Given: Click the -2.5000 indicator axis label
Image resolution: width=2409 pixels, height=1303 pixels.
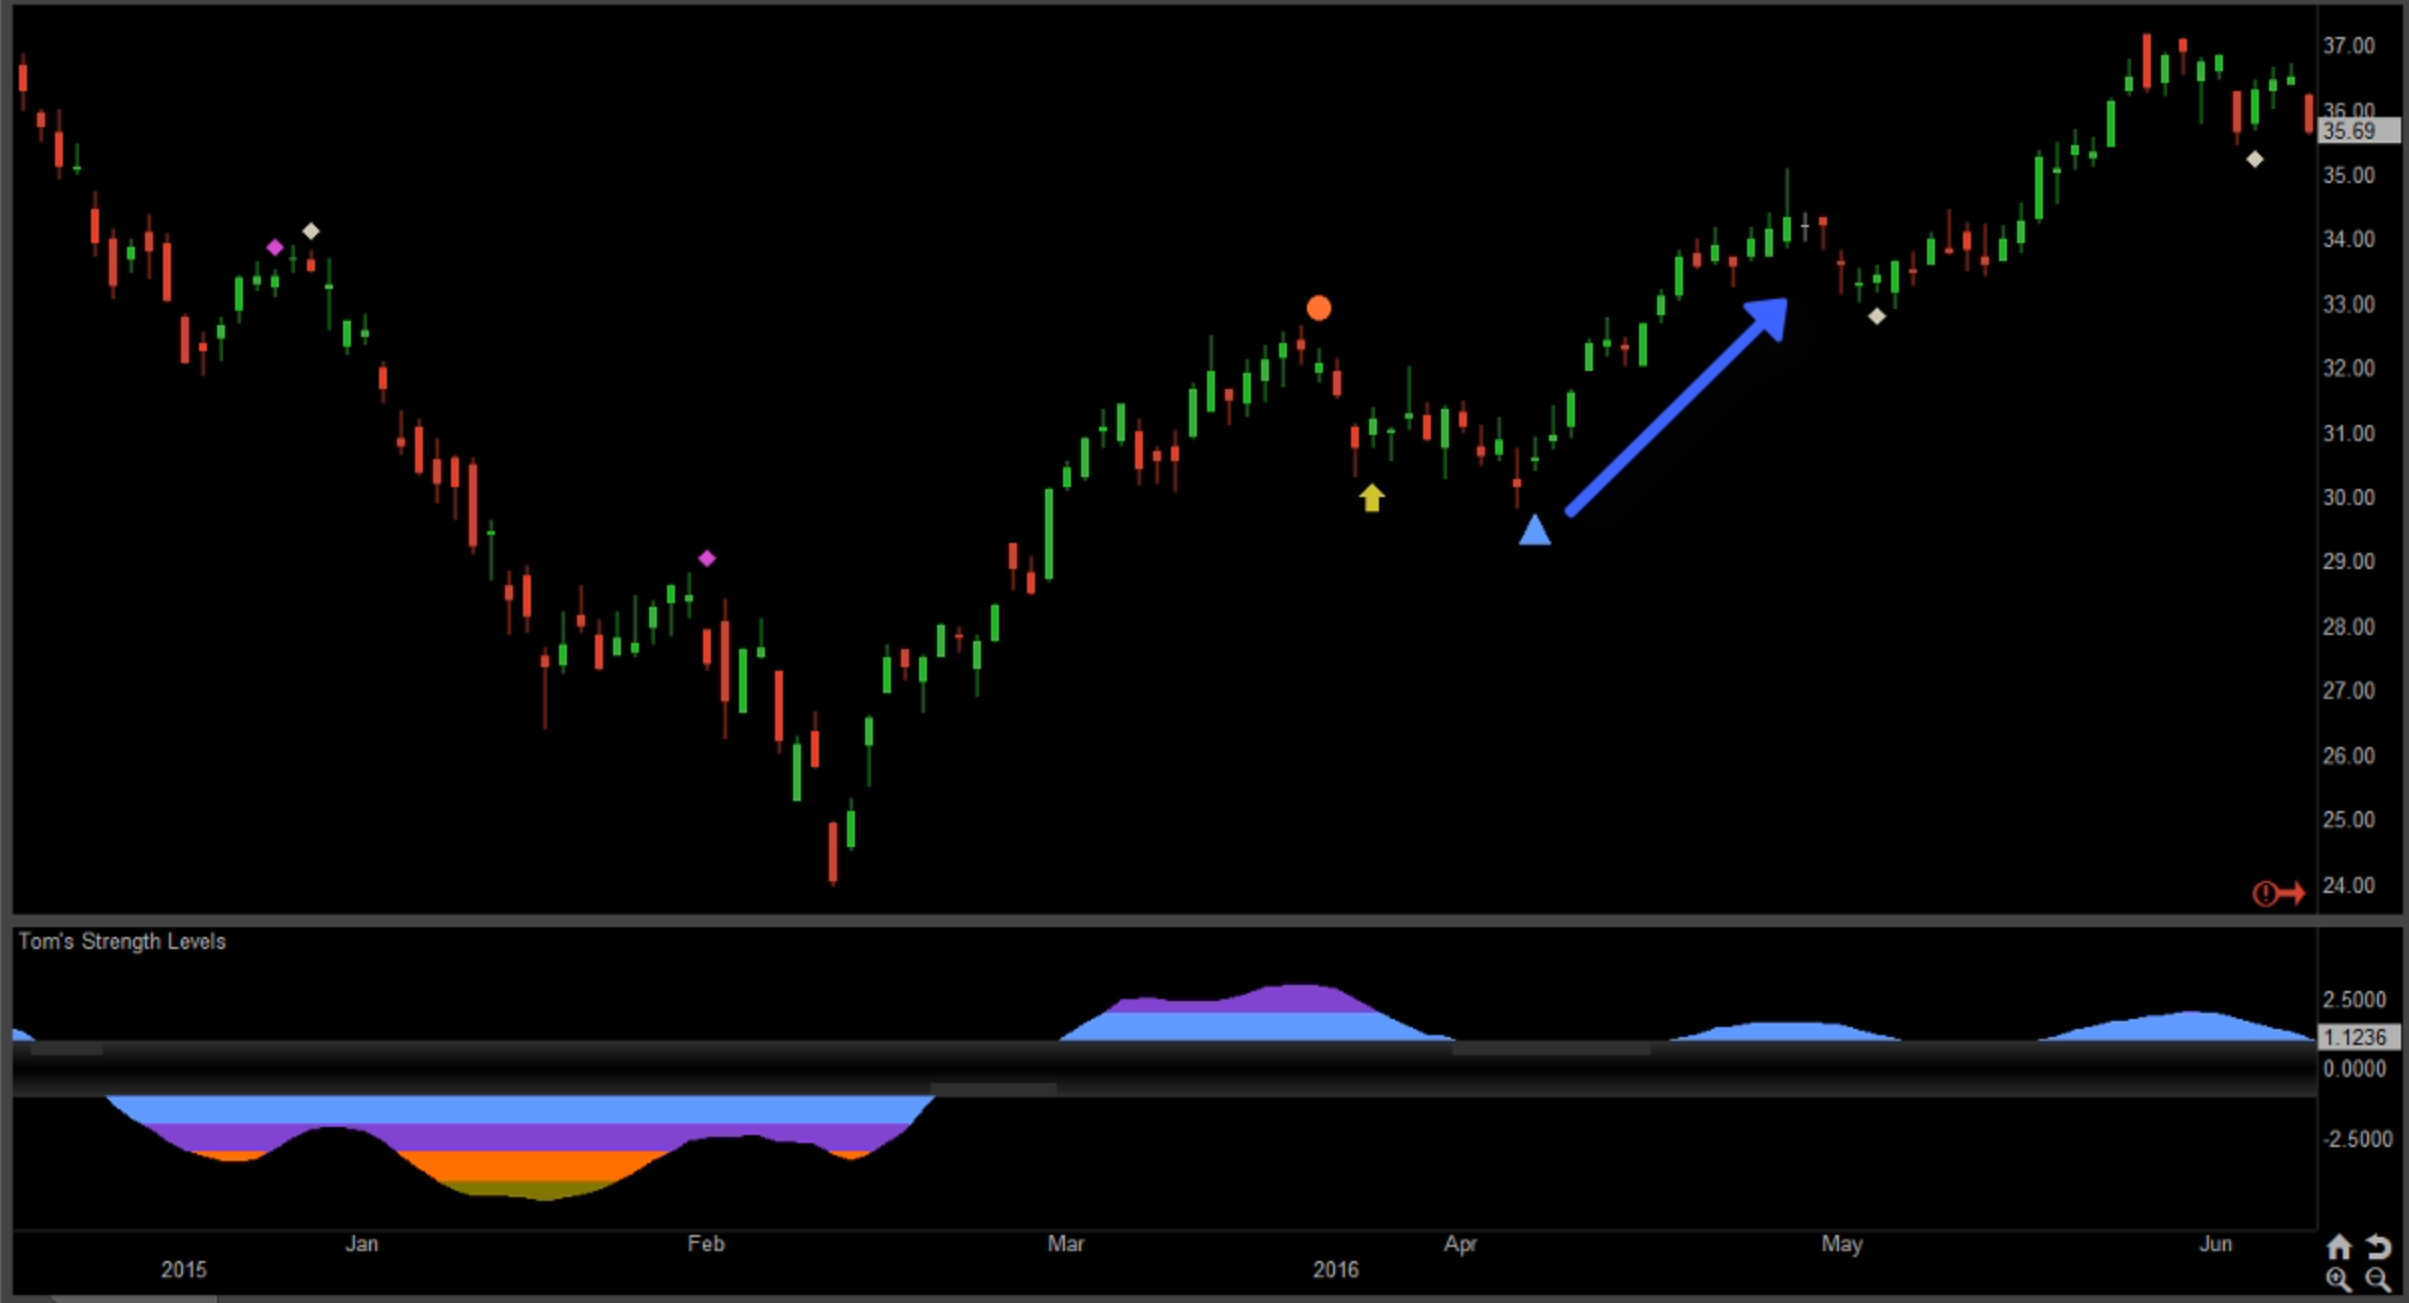Looking at the screenshot, I should tap(2357, 1139).
